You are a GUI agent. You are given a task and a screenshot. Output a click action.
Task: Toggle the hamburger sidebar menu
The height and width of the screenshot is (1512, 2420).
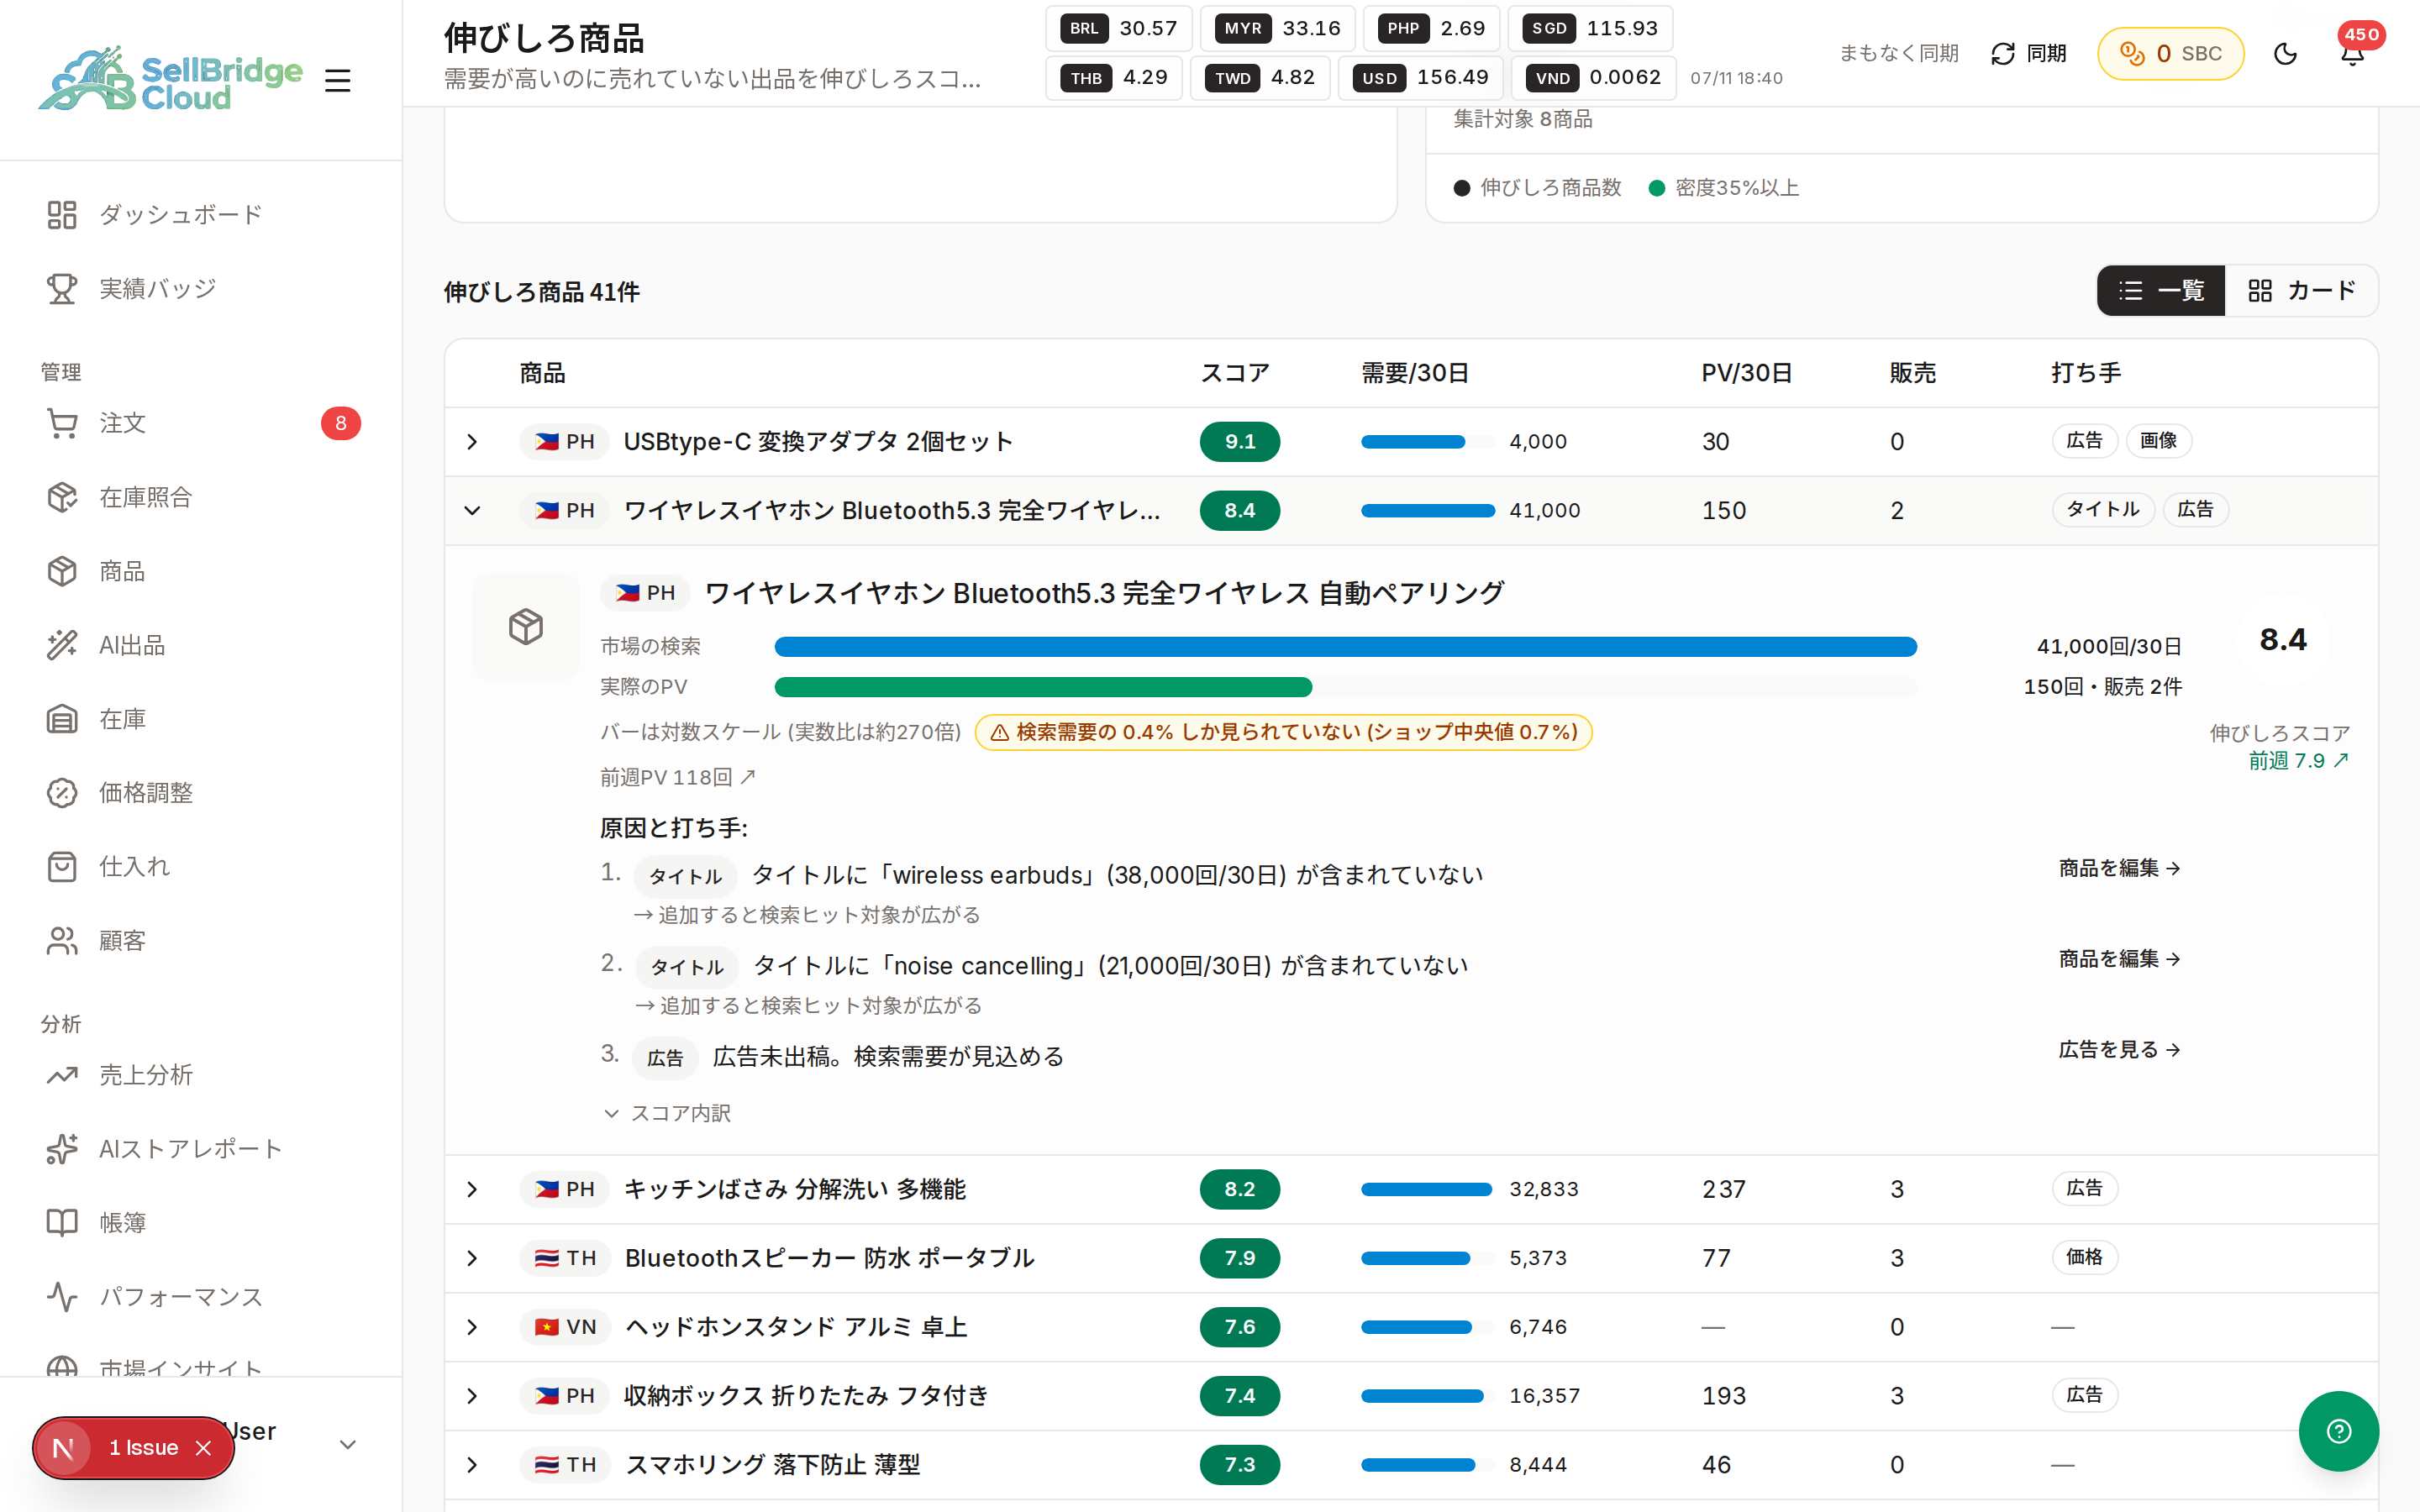click(337, 80)
